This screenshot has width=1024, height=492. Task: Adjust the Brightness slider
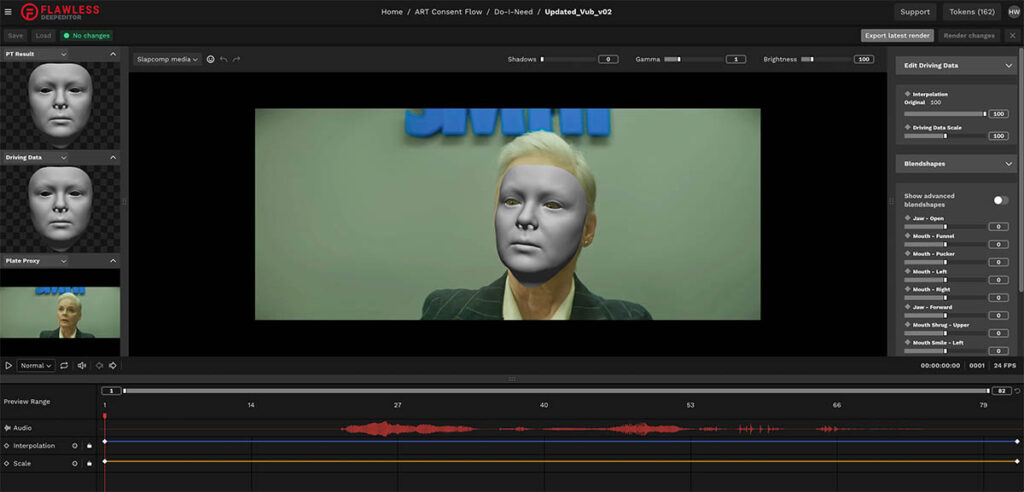click(x=812, y=59)
